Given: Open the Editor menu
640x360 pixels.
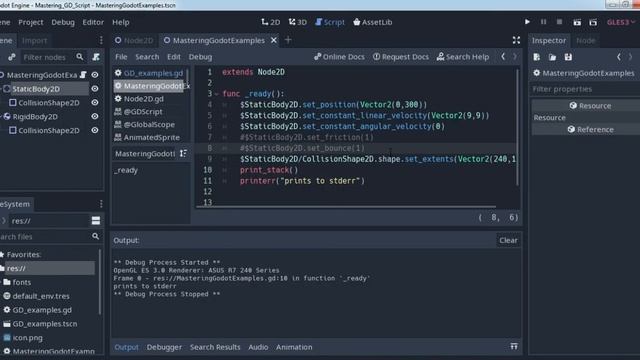Looking at the screenshot, I should 93,22.
